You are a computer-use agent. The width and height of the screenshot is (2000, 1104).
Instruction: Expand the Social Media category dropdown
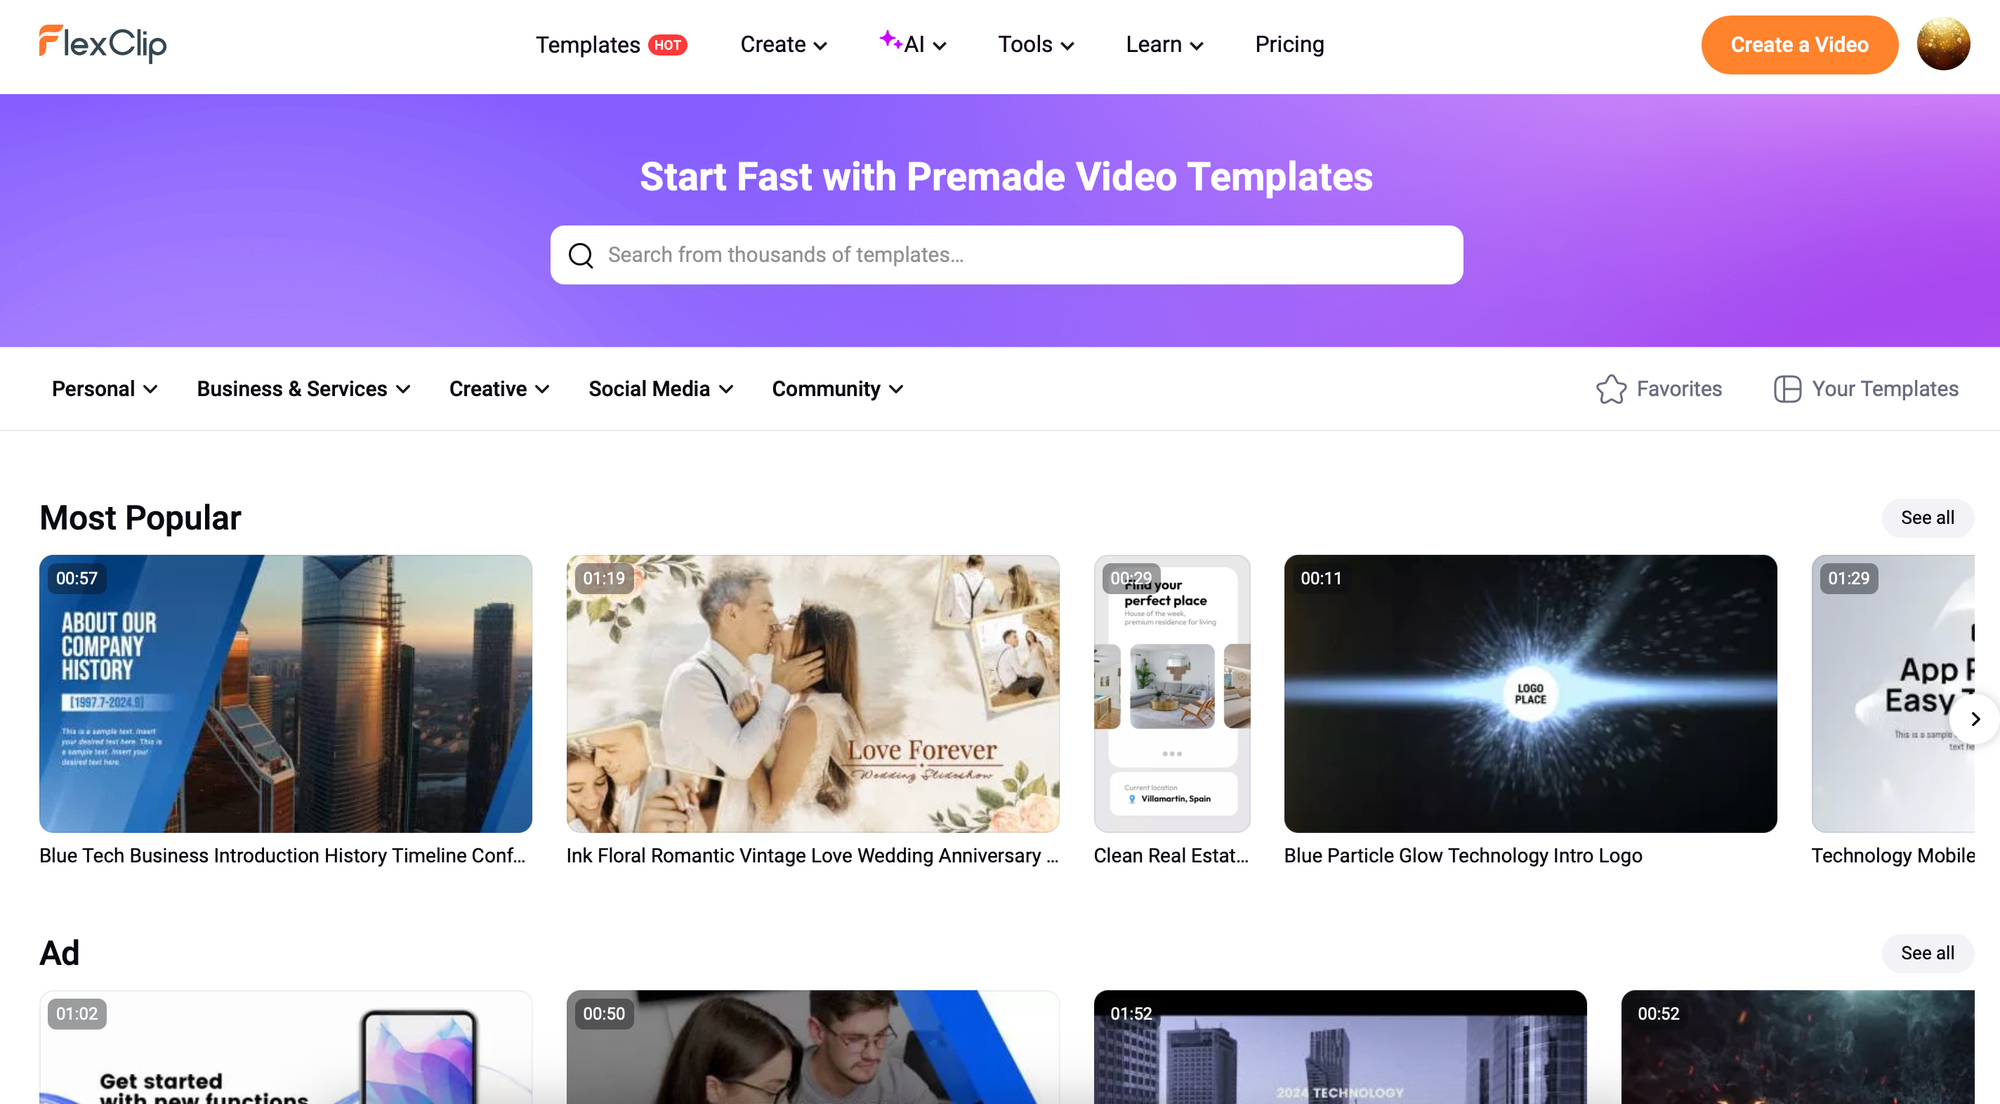pyautogui.click(x=661, y=389)
